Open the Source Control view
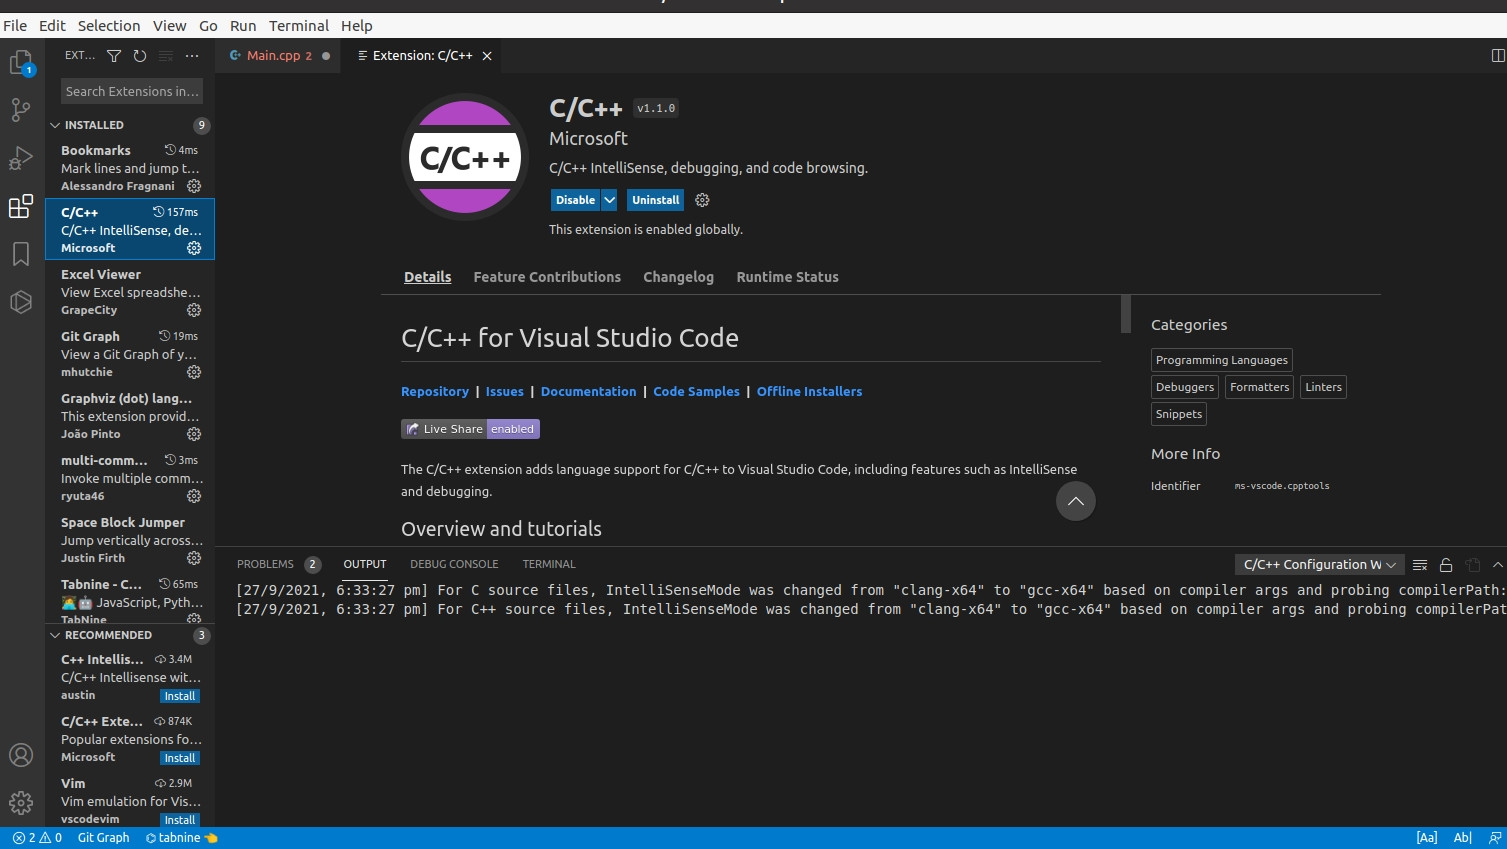Viewport: 1507px width, 849px height. pos(21,110)
